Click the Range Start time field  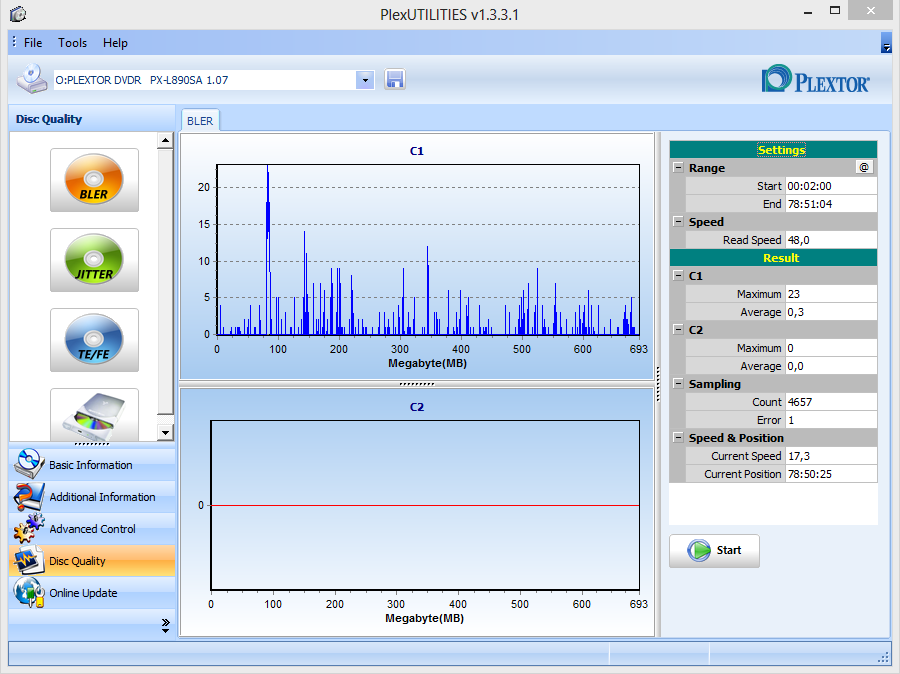[831, 186]
